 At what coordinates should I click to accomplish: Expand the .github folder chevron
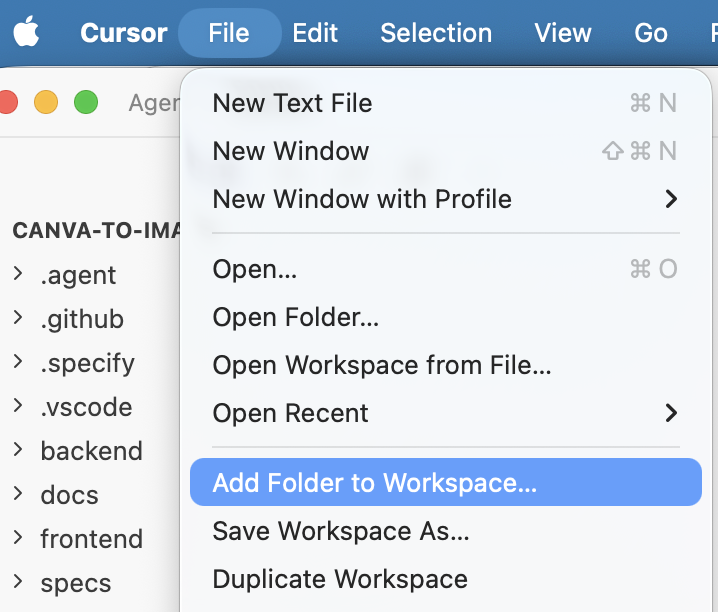point(18,317)
